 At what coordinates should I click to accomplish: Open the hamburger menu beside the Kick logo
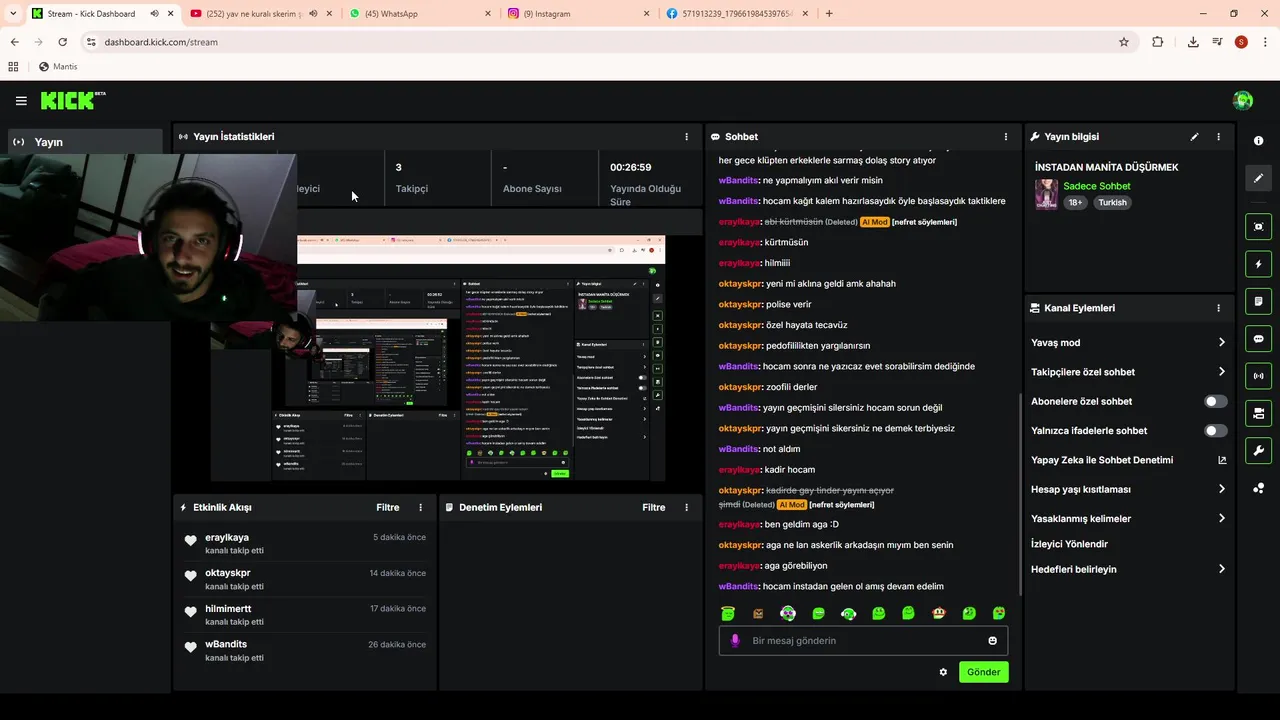pos(21,101)
